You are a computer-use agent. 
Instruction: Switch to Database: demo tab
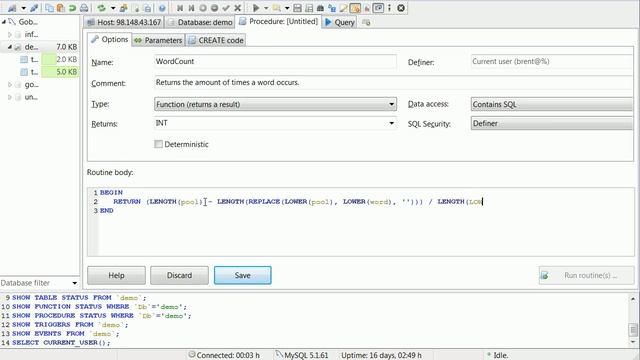pyautogui.click(x=200, y=22)
